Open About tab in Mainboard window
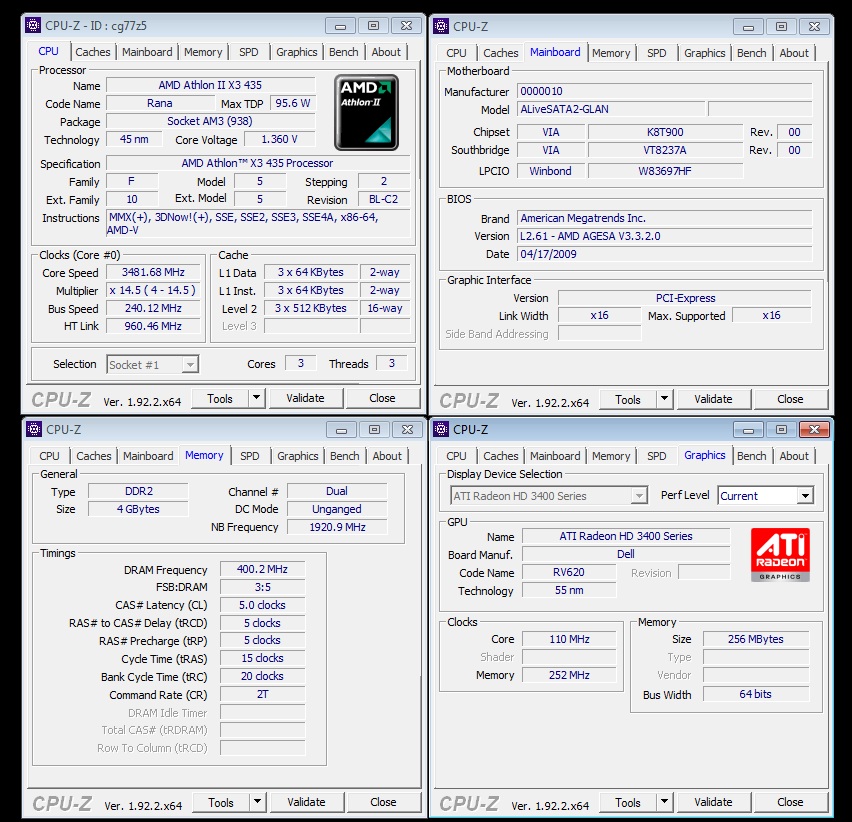Viewport: 852px width, 822px height. pos(794,53)
